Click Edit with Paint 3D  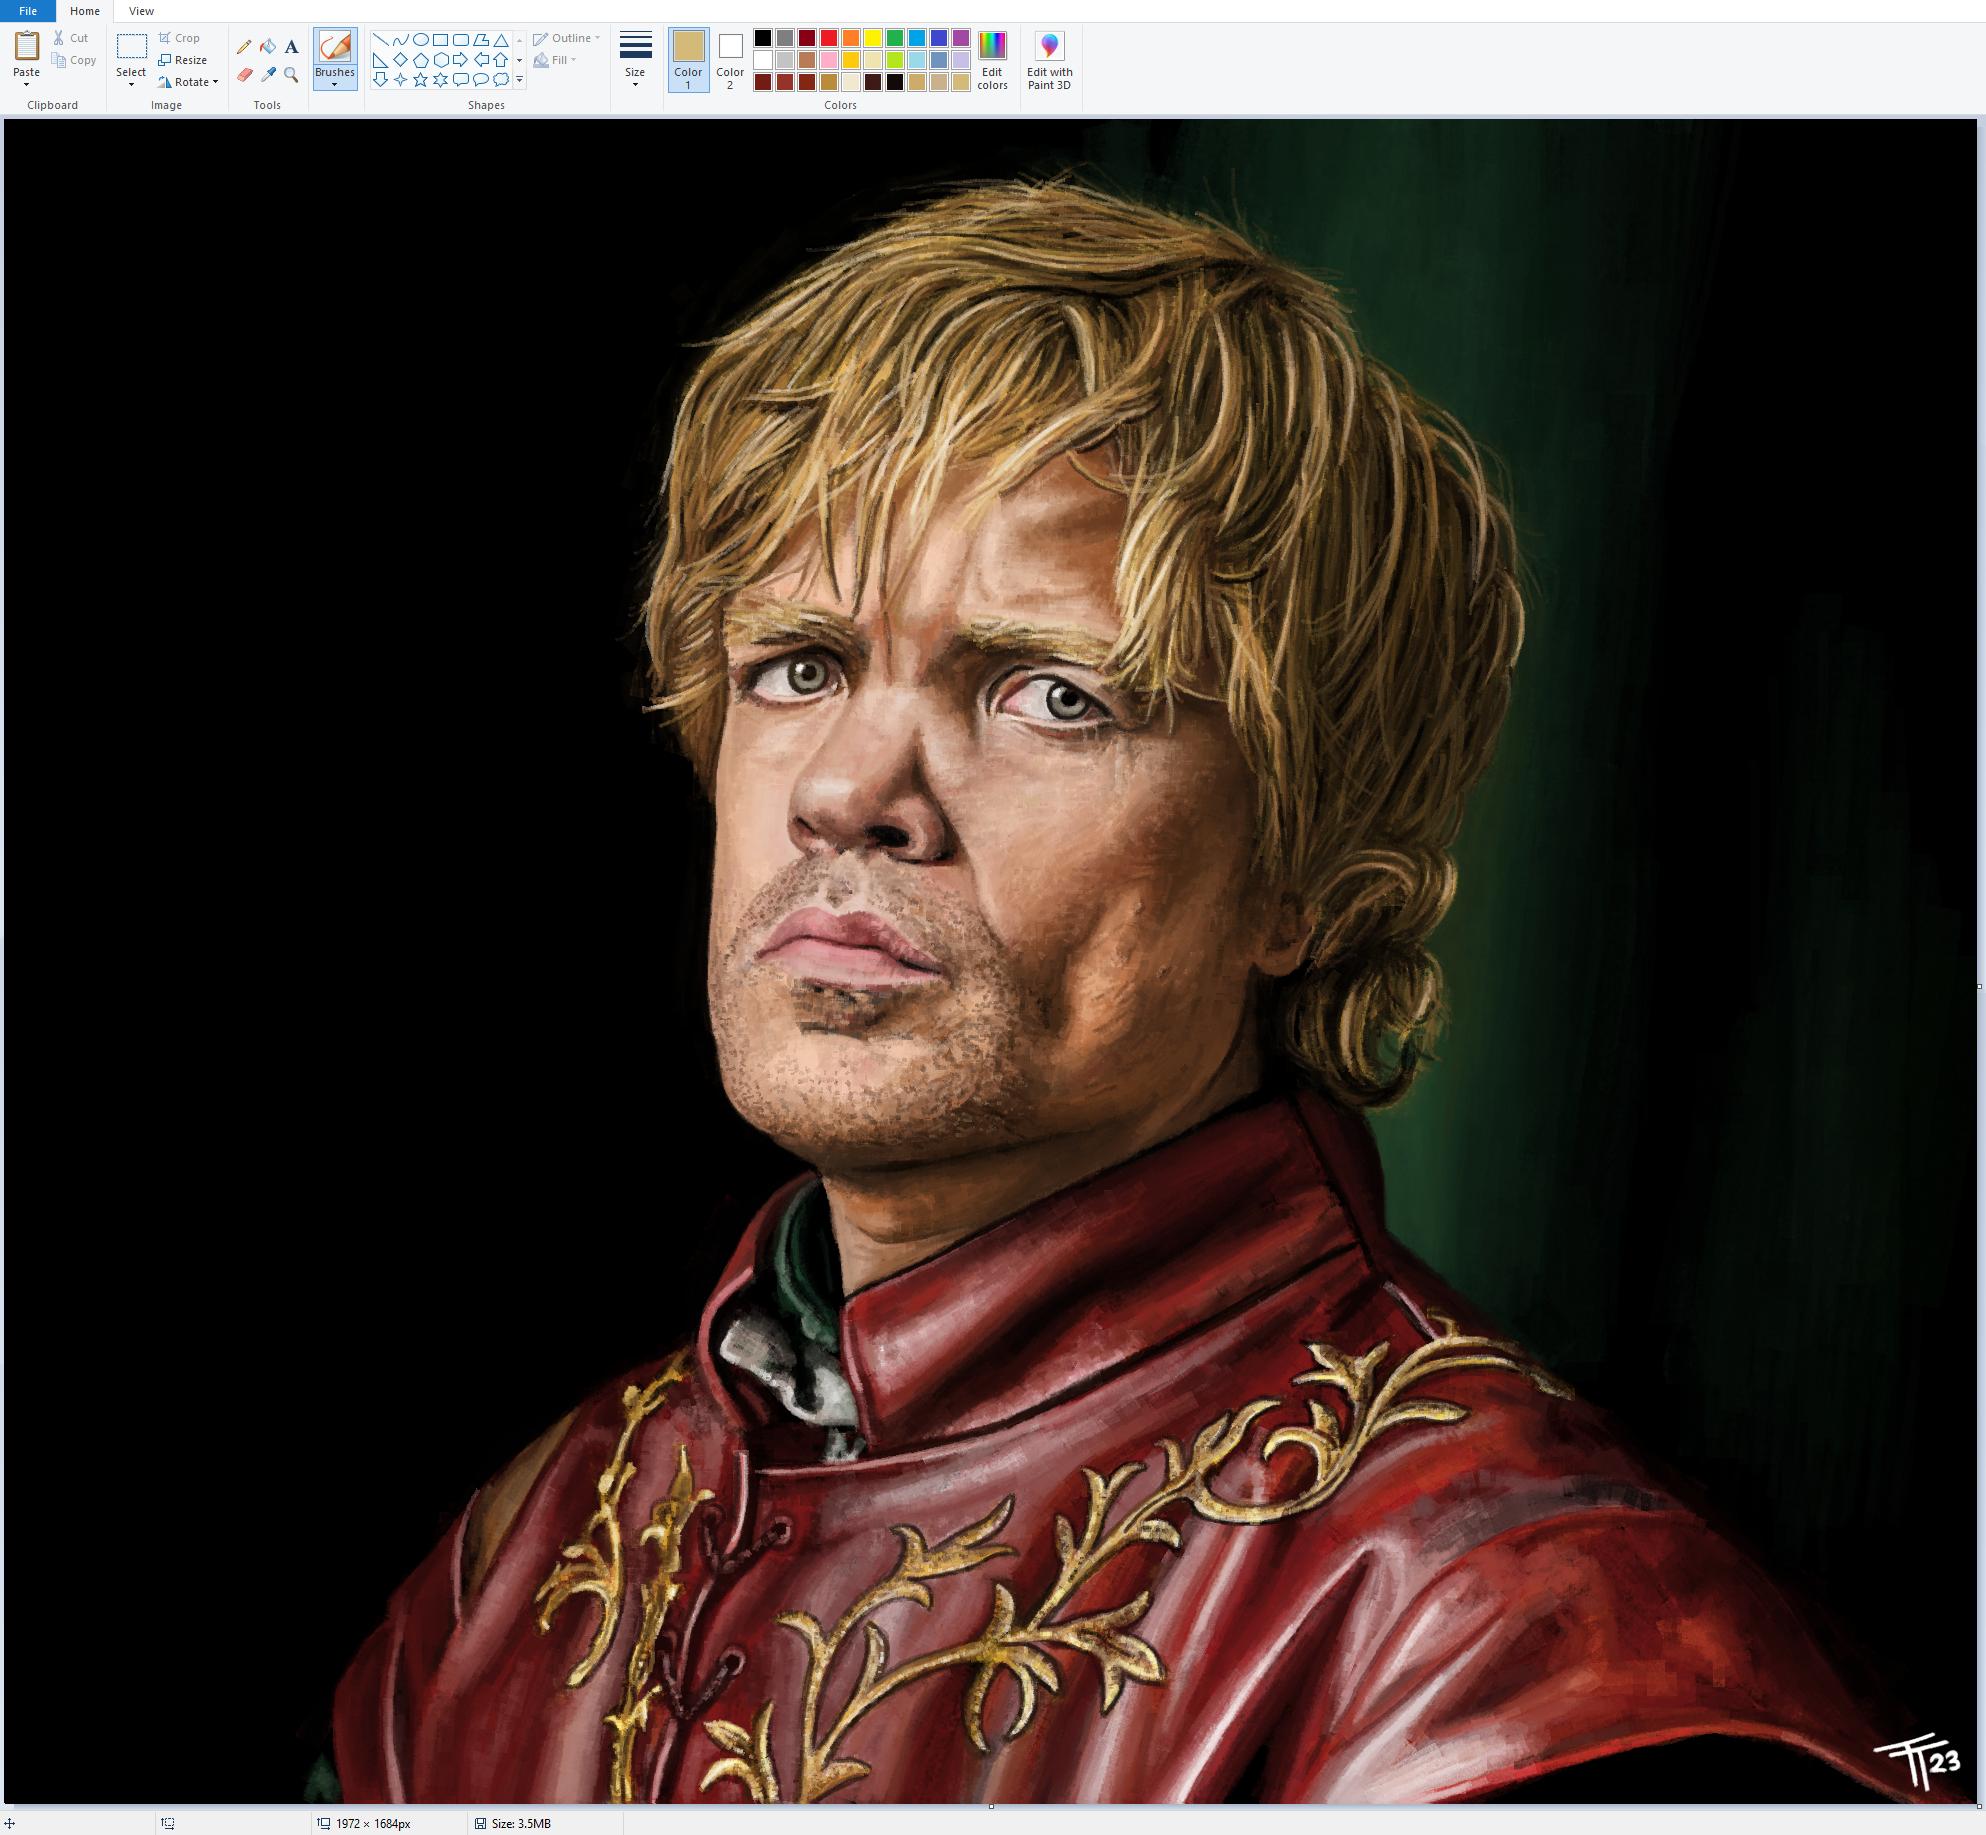[x=1049, y=61]
